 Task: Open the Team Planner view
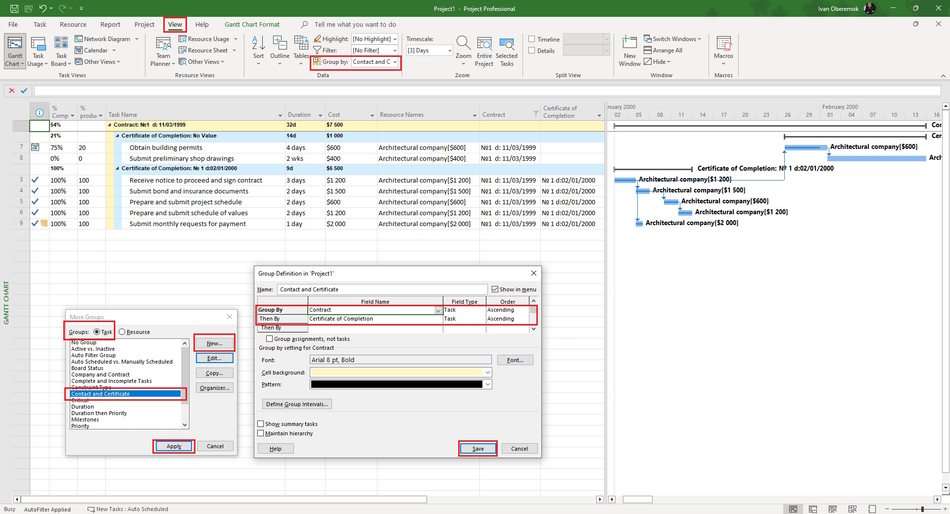tap(162, 51)
